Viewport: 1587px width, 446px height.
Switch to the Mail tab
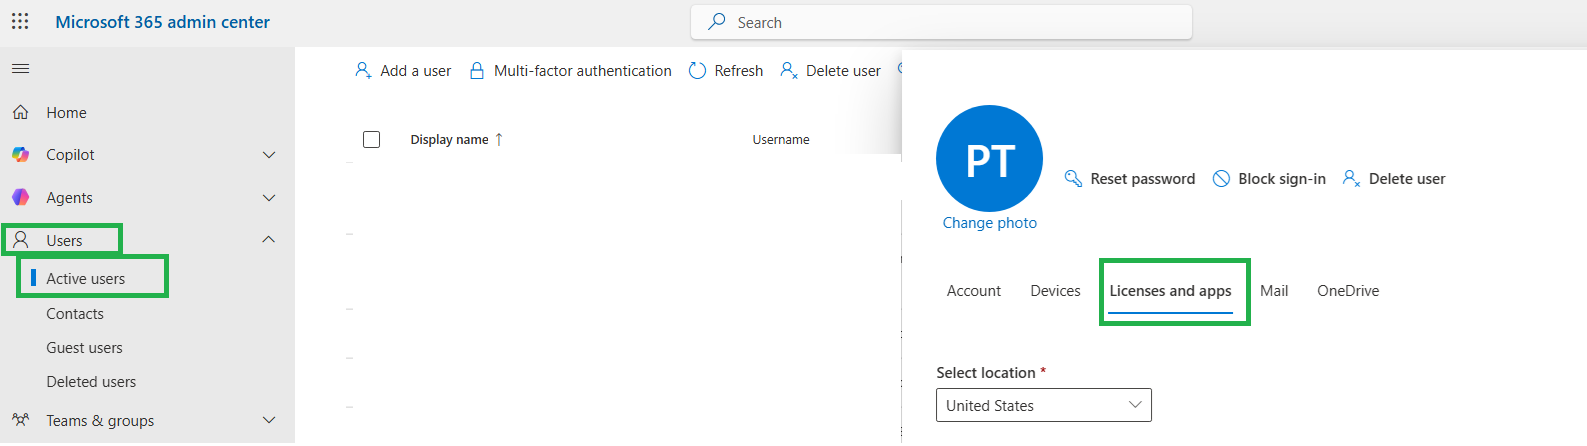[1274, 290]
